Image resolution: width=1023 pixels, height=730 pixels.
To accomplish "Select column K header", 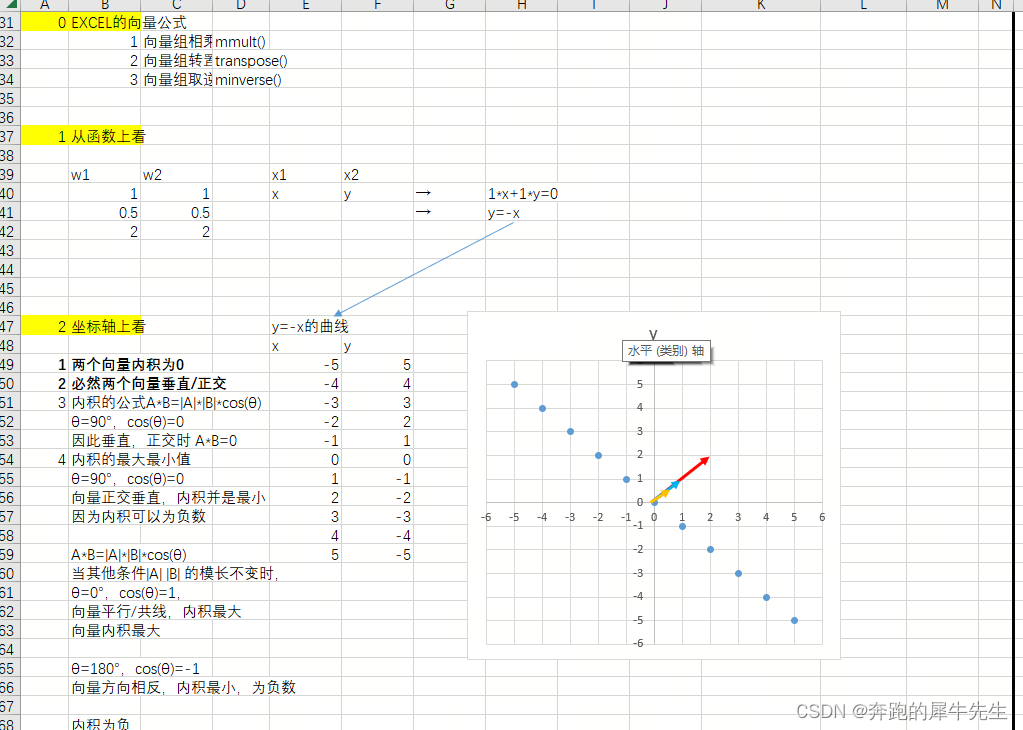I will pyautogui.click(x=761, y=5).
